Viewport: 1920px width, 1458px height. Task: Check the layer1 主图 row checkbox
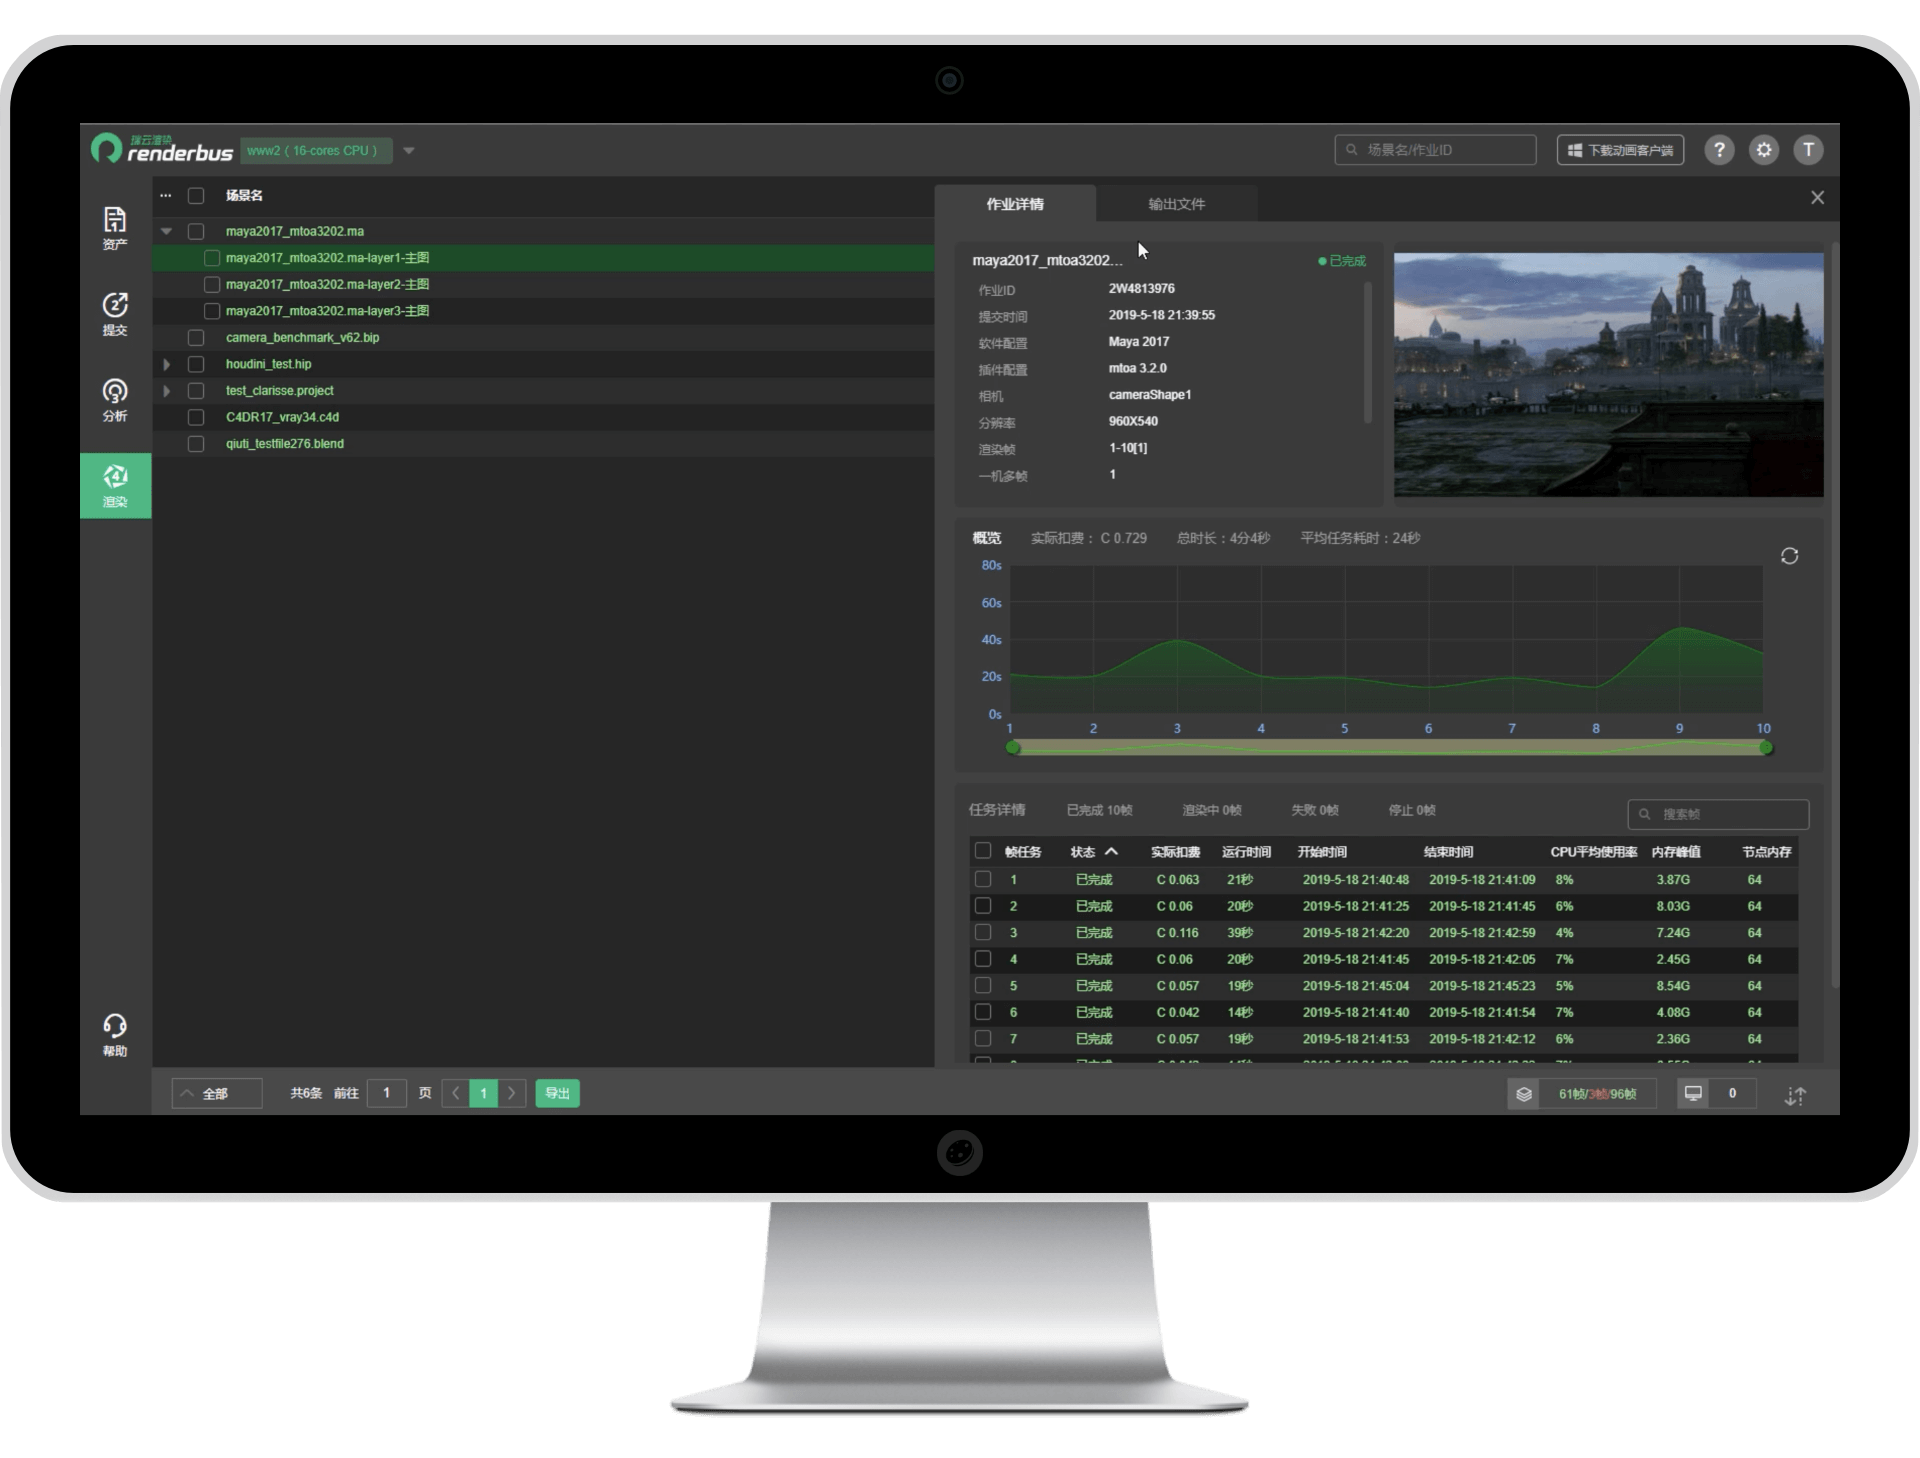[x=212, y=258]
